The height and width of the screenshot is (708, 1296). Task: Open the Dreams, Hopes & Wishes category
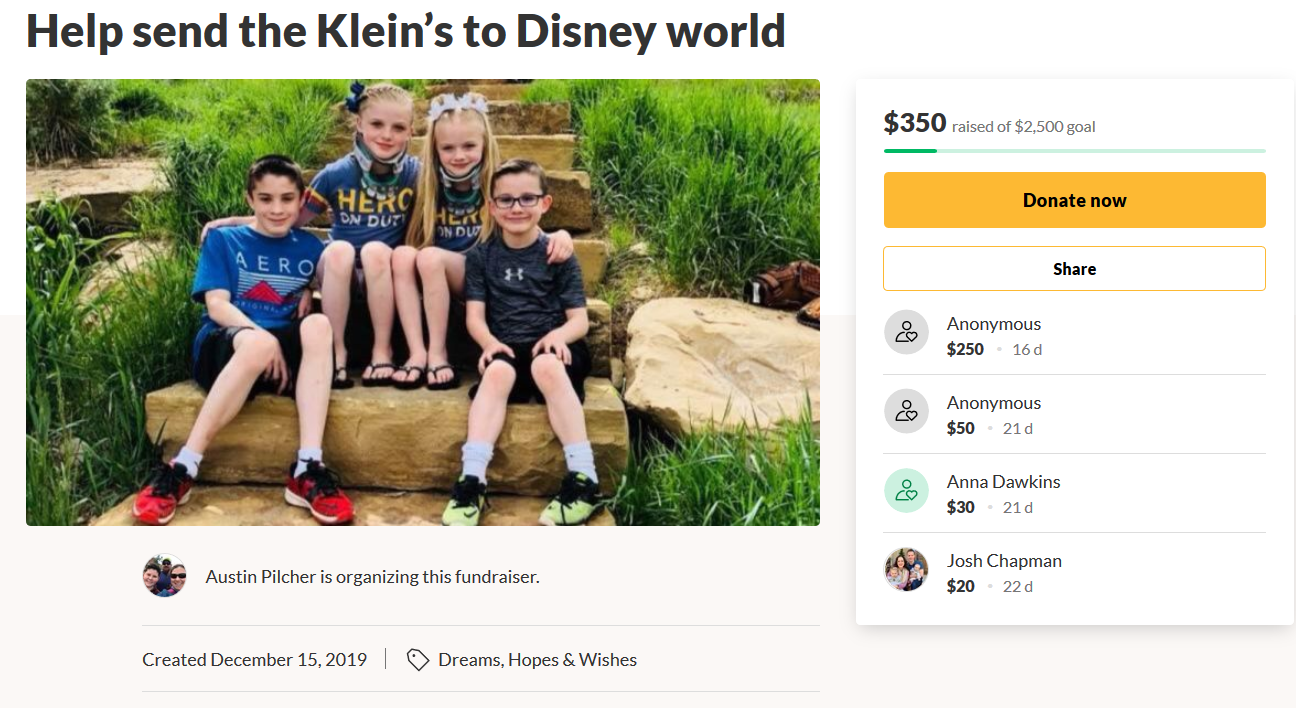click(x=537, y=660)
